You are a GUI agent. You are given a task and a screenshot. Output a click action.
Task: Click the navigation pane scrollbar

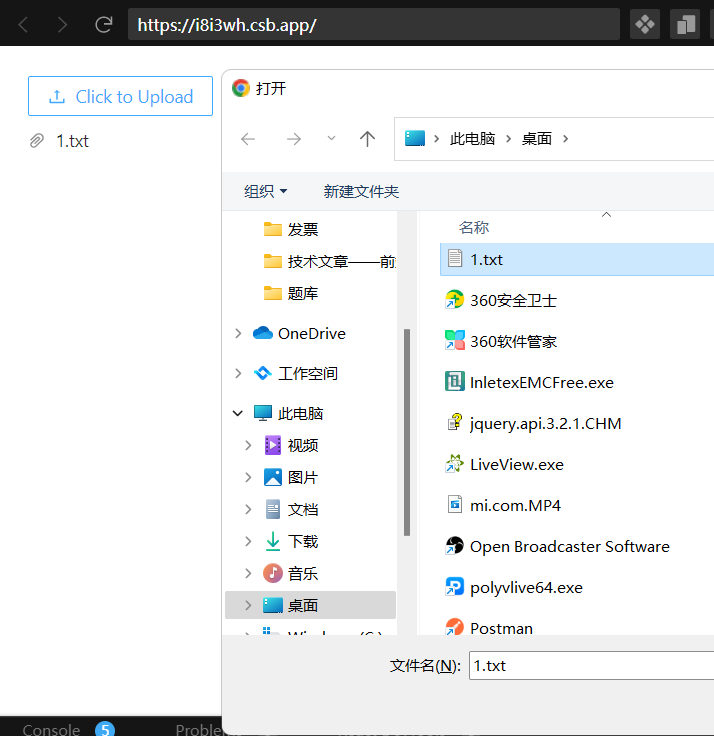[407, 432]
